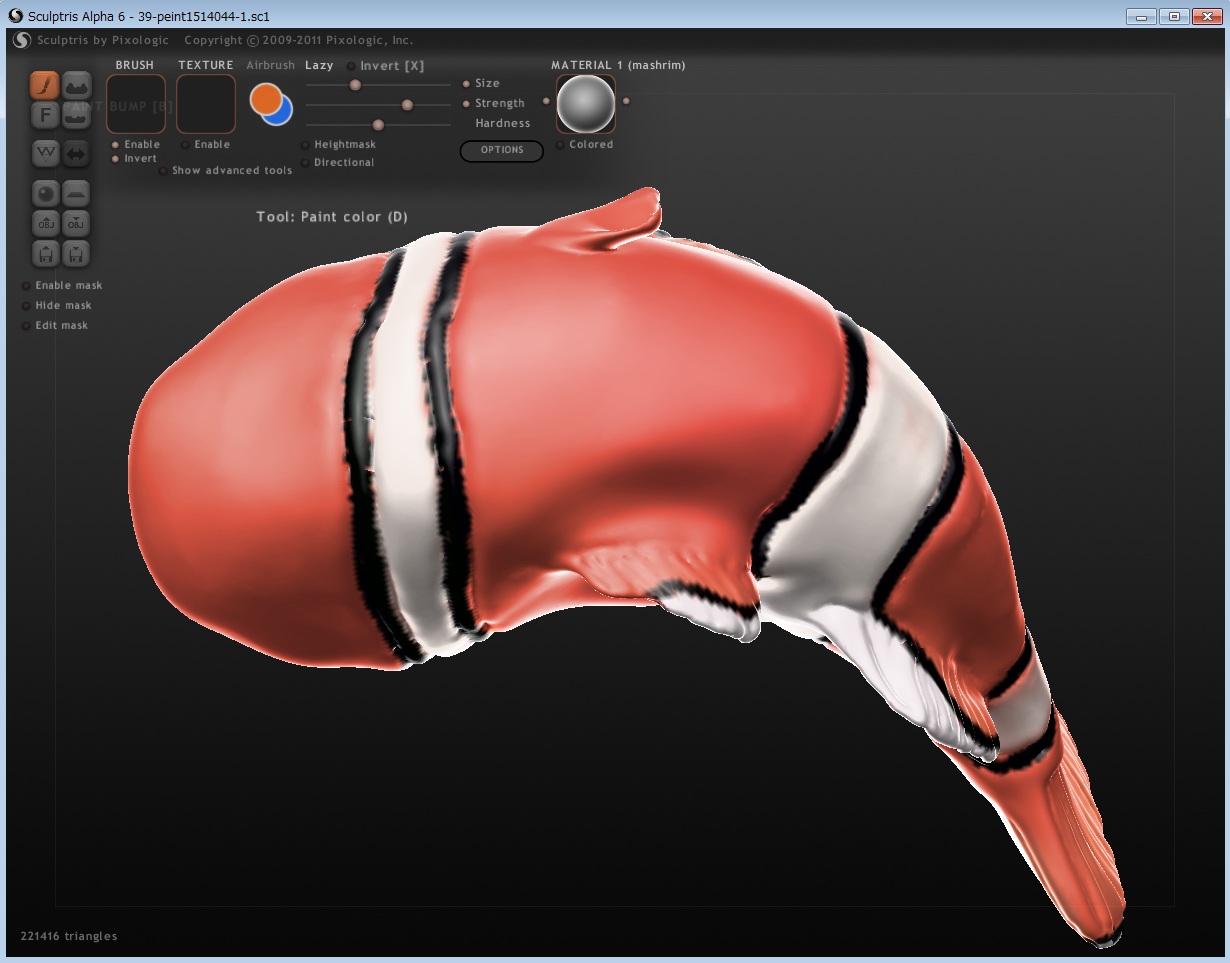Turn on Enable mask
The width and height of the screenshot is (1230, 963).
tap(26, 286)
